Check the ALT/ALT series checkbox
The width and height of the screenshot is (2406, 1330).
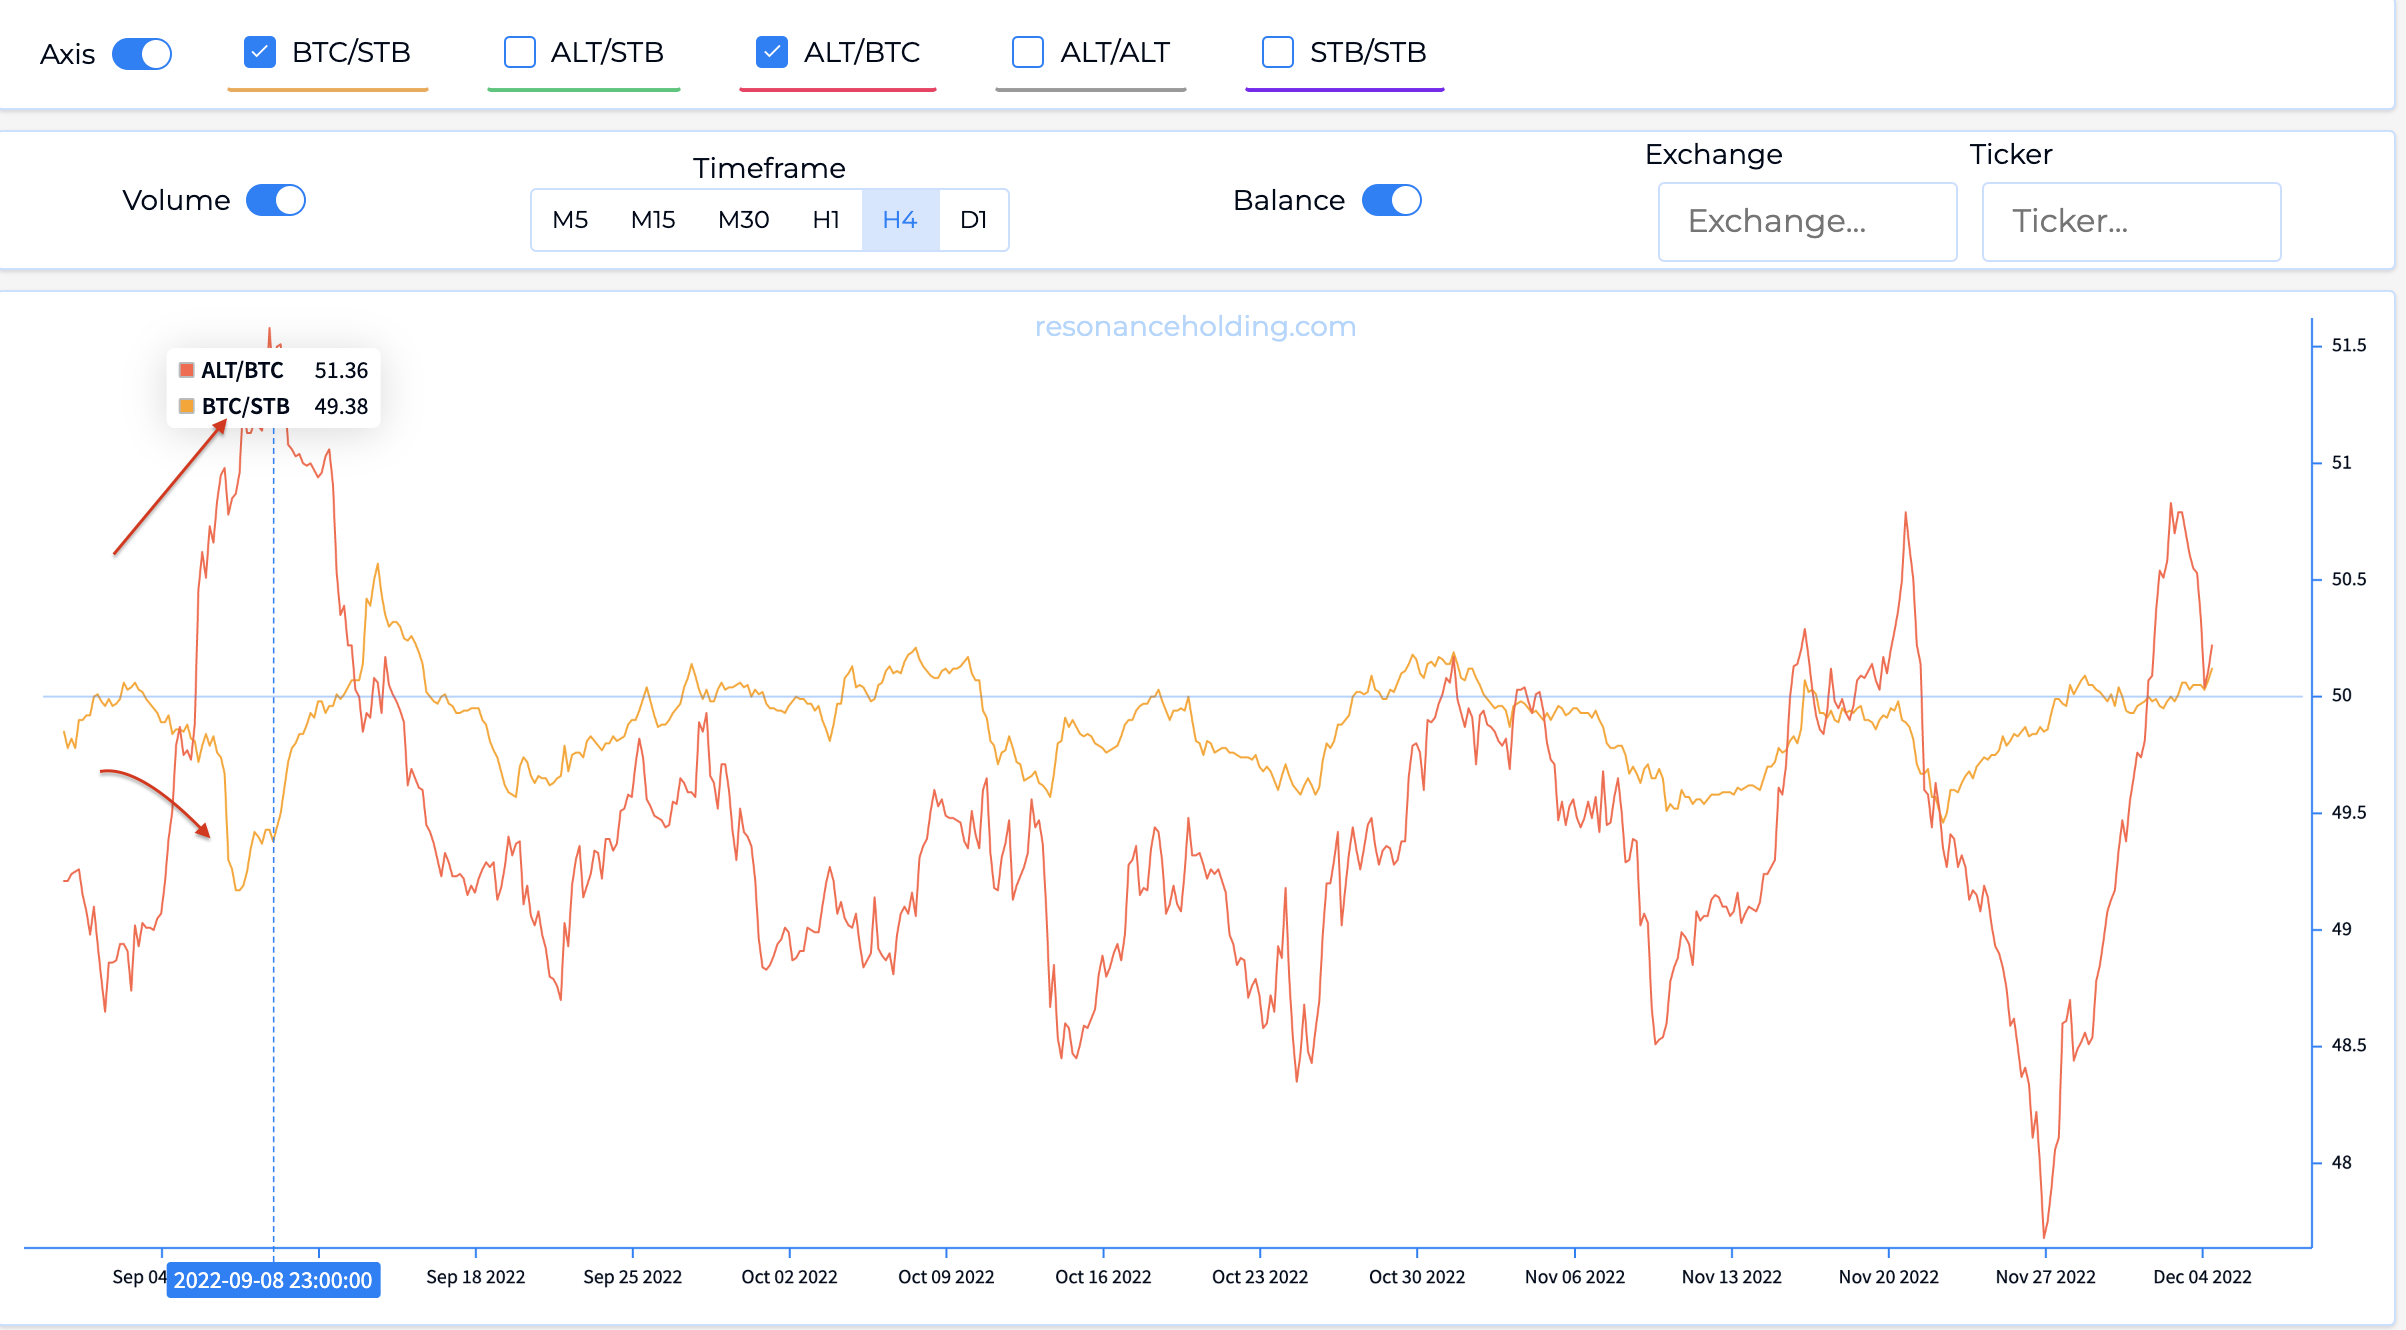click(1028, 52)
